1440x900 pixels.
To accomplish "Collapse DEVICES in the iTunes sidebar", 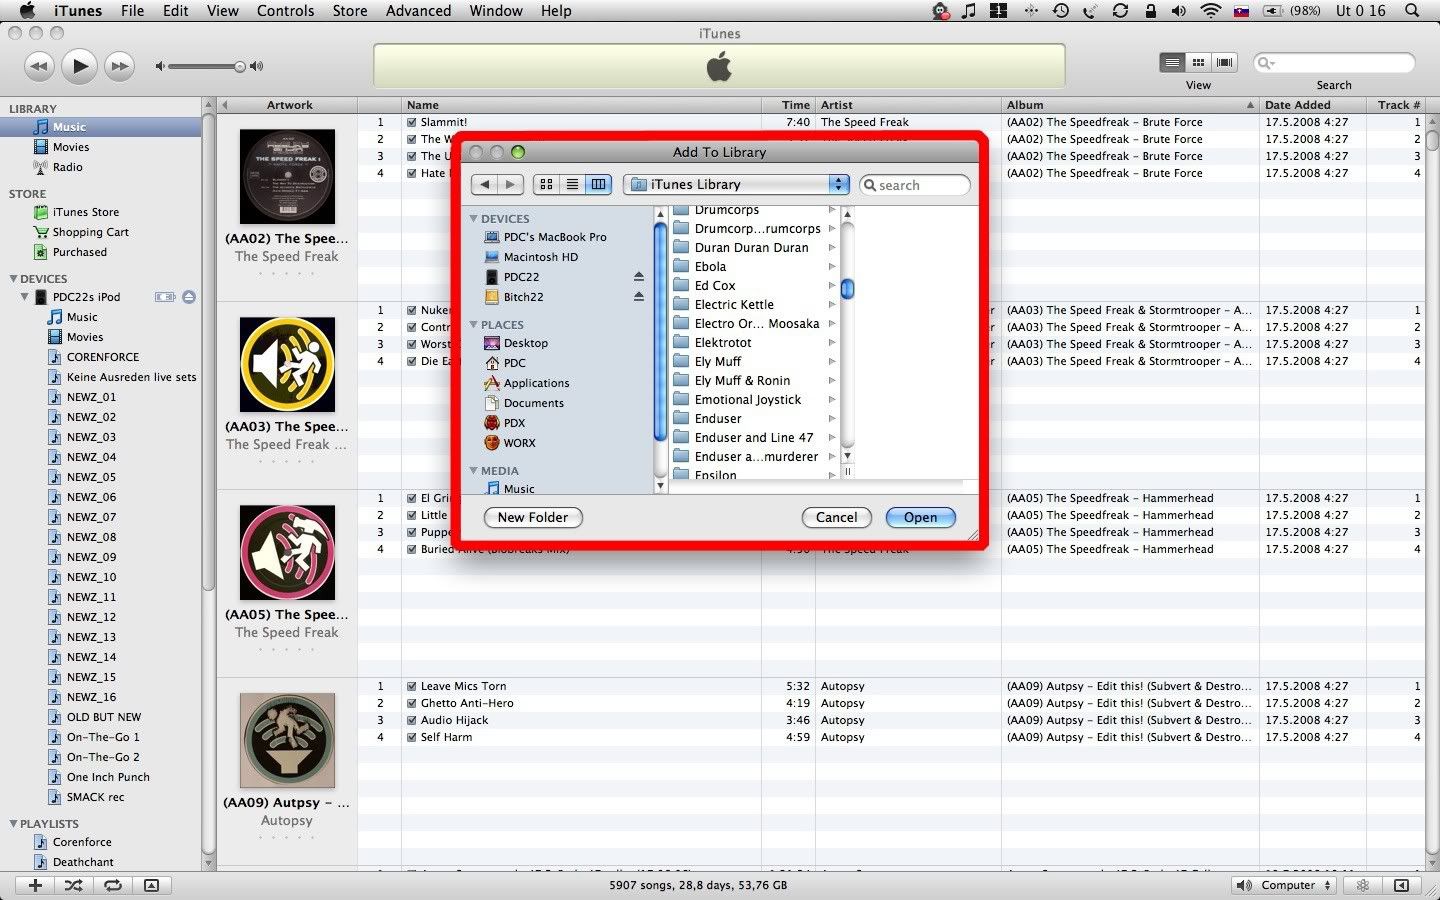I will click(13, 279).
